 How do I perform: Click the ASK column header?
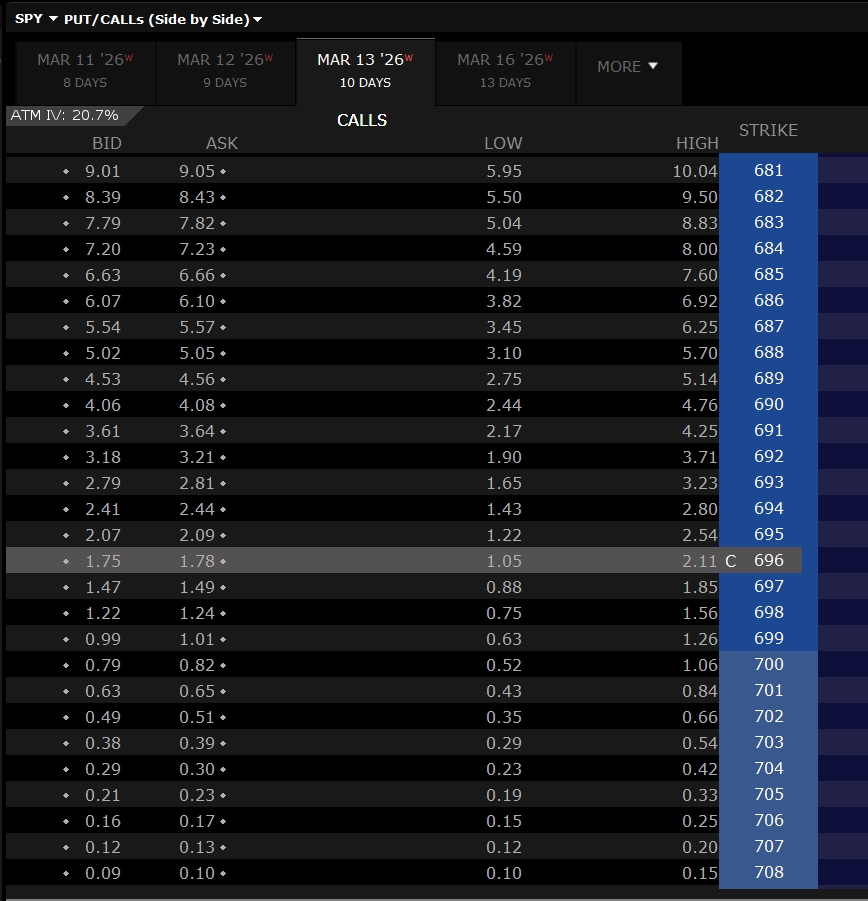coord(221,143)
